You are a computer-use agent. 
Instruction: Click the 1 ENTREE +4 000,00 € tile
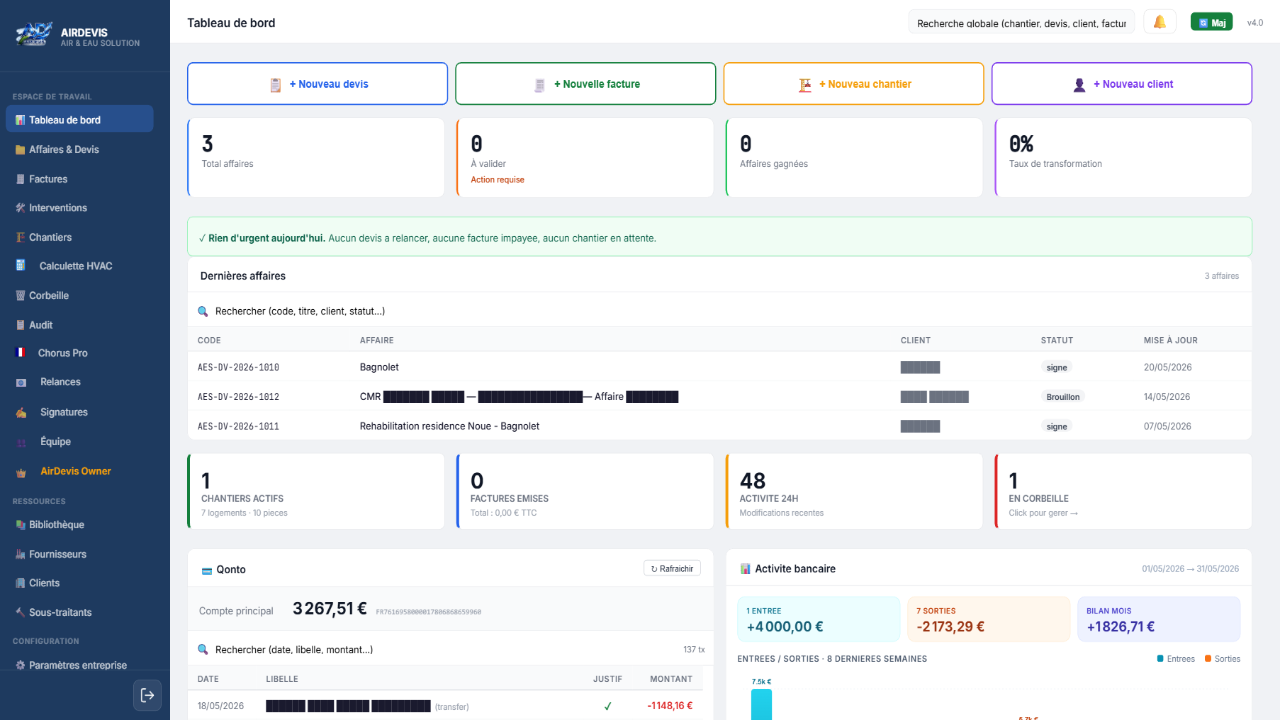pyautogui.click(x=819, y=619)
